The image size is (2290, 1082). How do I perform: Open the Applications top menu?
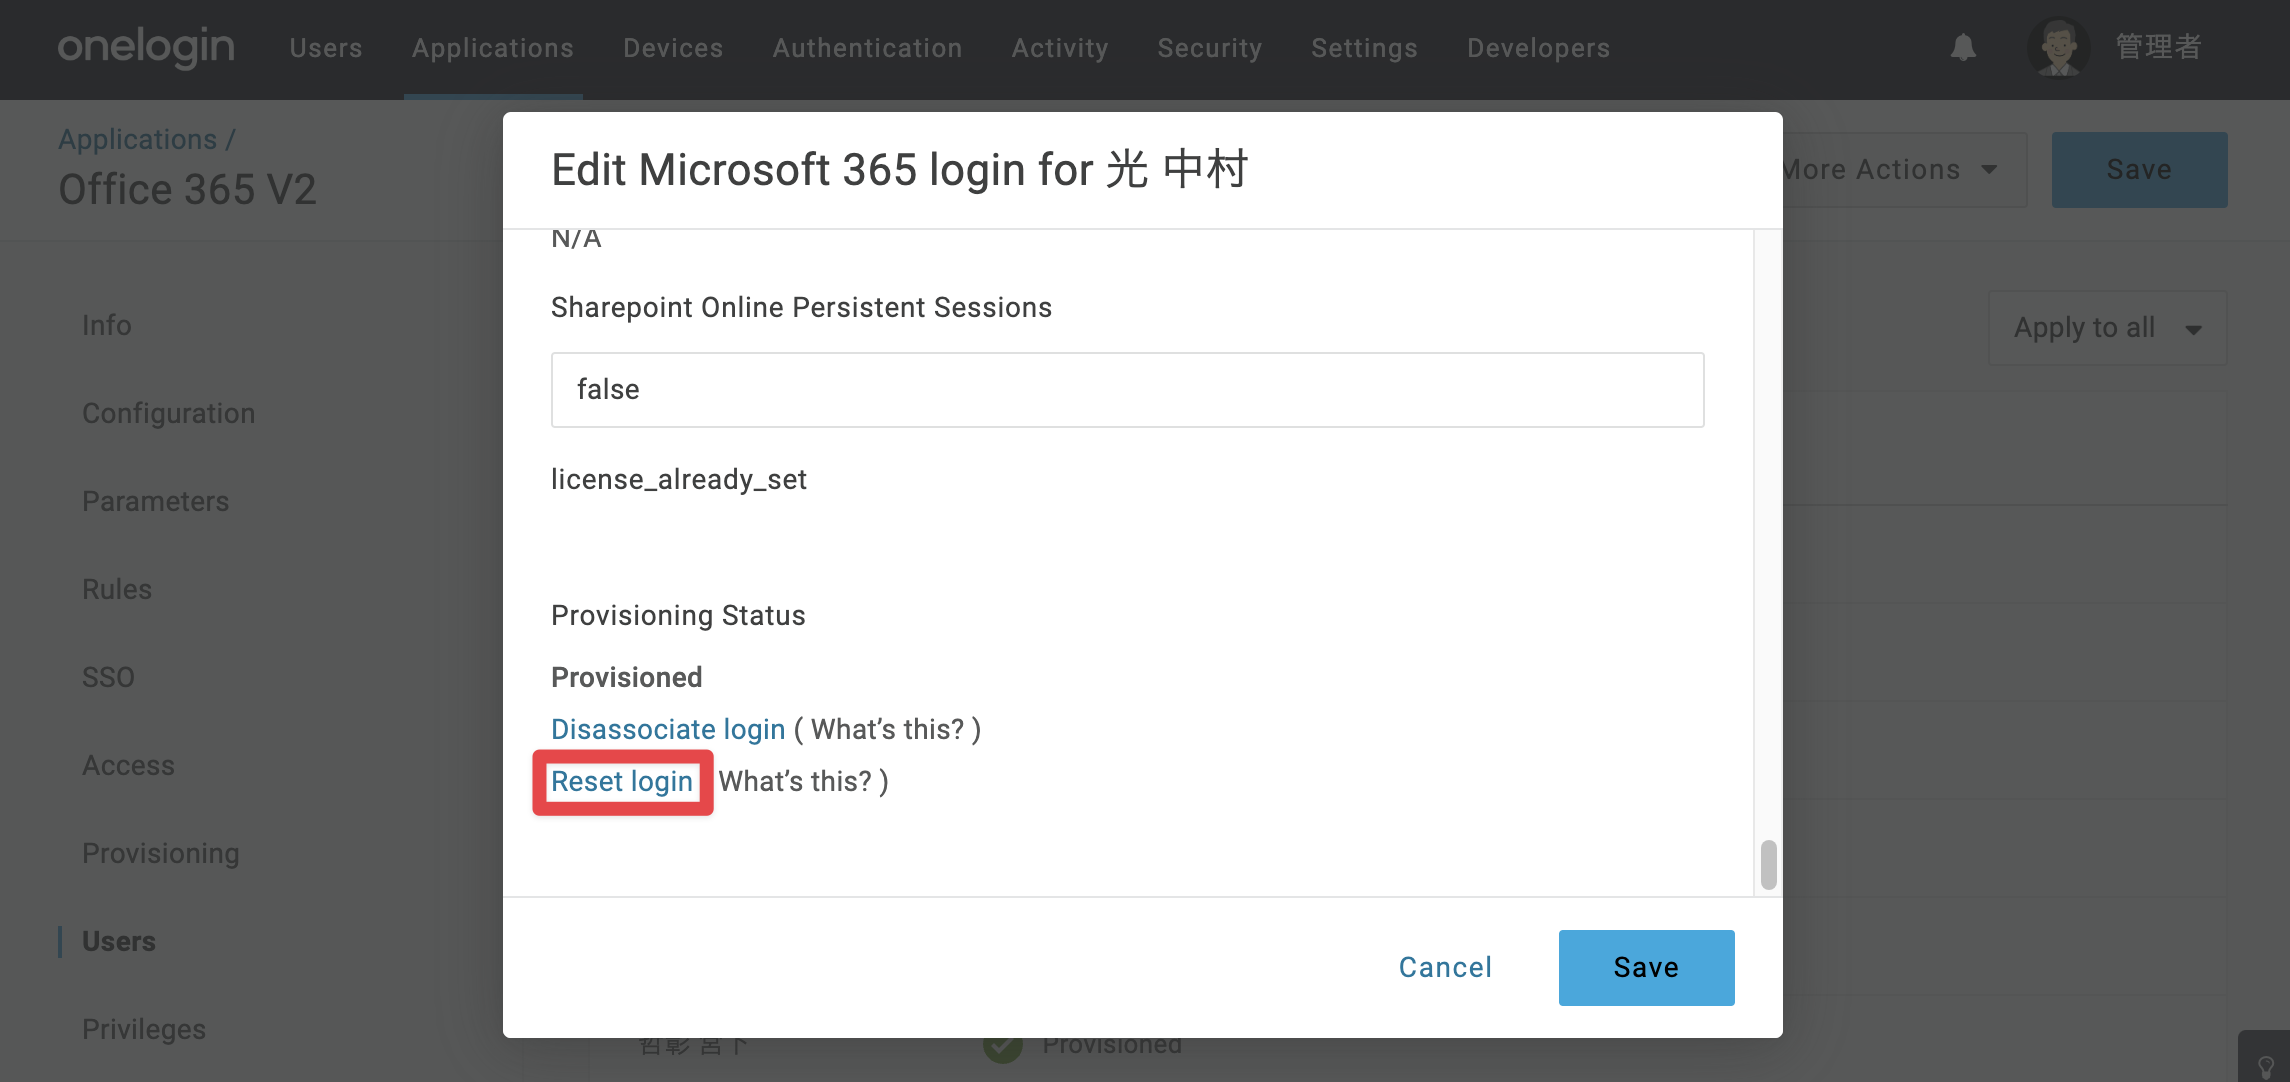pos(493,47)
